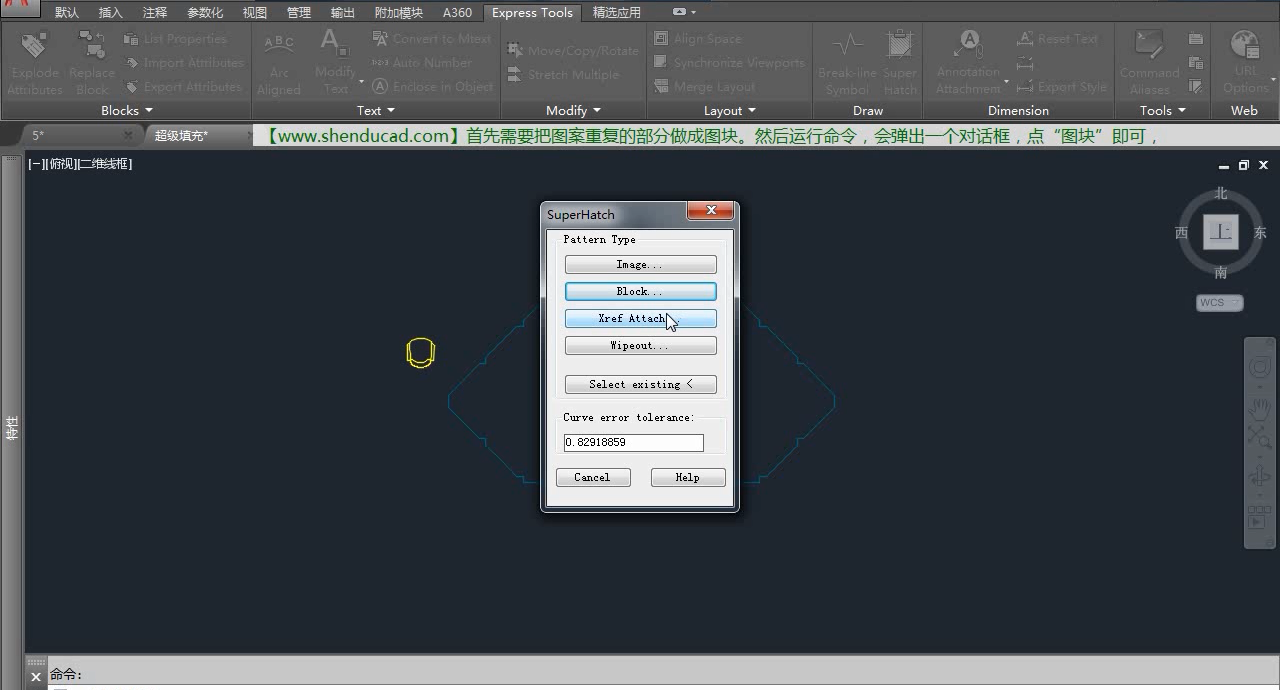
Task: Click the Stretch Multiple tool
Action: 564,75
